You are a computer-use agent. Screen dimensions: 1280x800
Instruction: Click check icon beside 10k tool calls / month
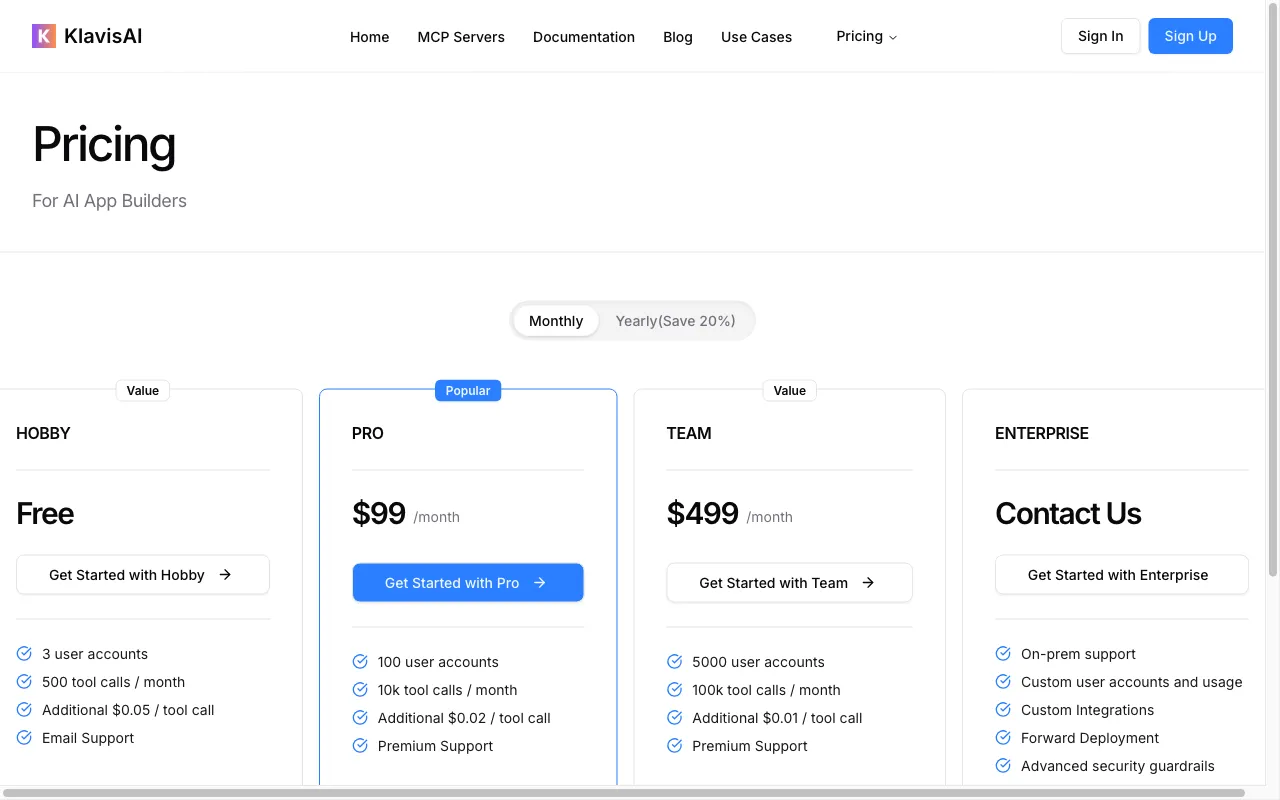tap(360, 690)
